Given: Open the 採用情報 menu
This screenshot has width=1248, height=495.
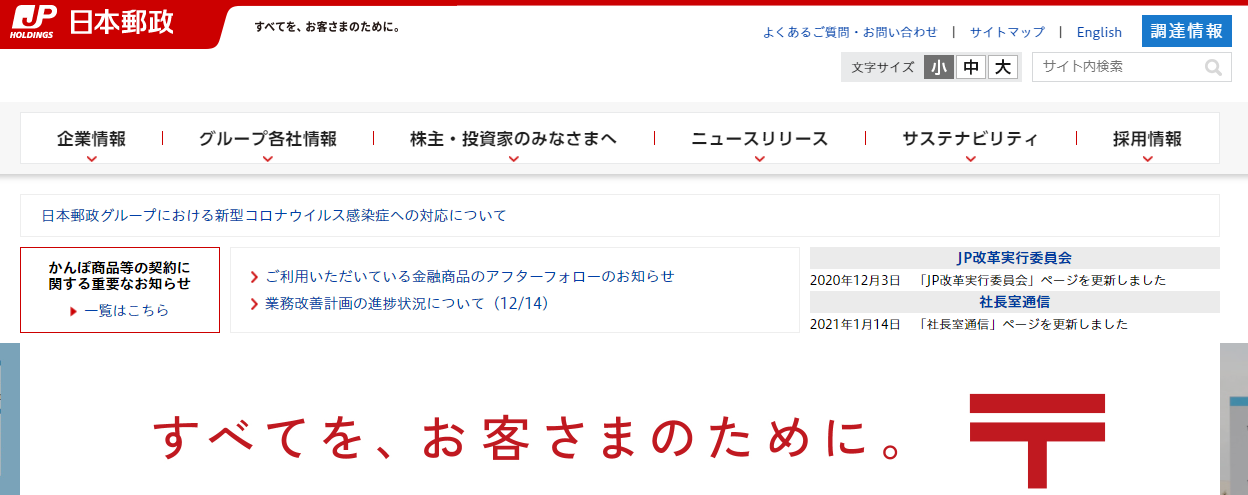Looking at the screenshot, I should pyautogui.click(x=1147, y=139).
